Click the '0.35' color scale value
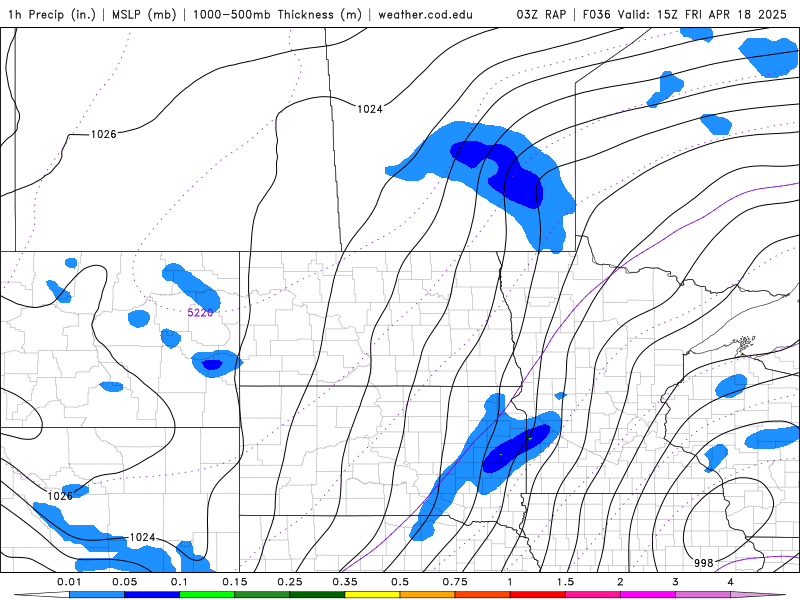 [345, 582]
